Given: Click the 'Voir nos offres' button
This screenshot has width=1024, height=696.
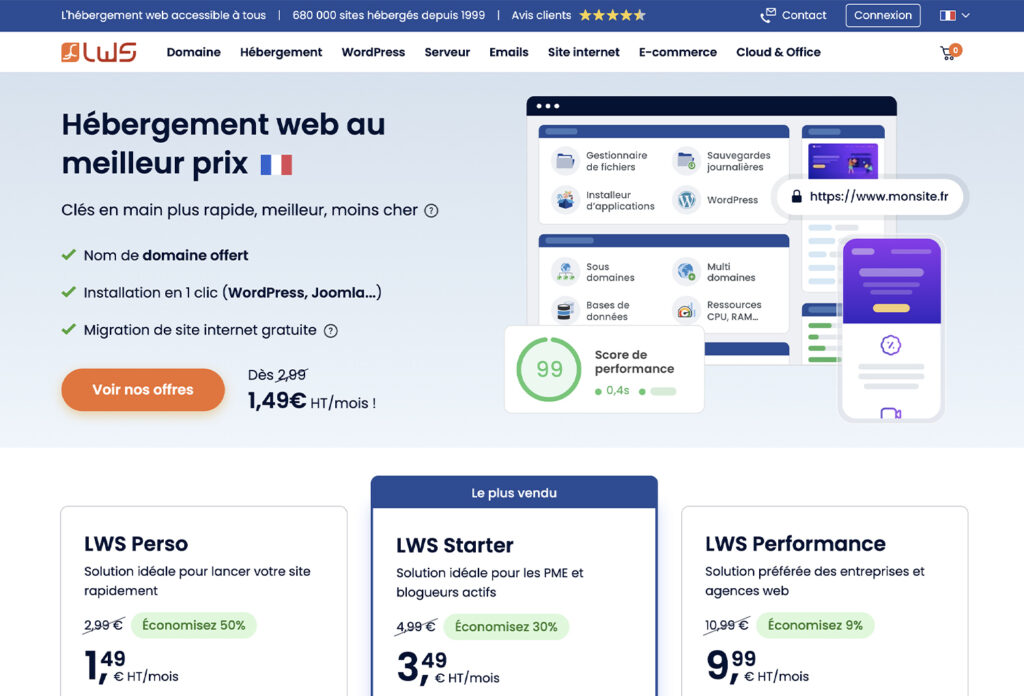Looking at the screenshot, I should click(x=143, y=390).
